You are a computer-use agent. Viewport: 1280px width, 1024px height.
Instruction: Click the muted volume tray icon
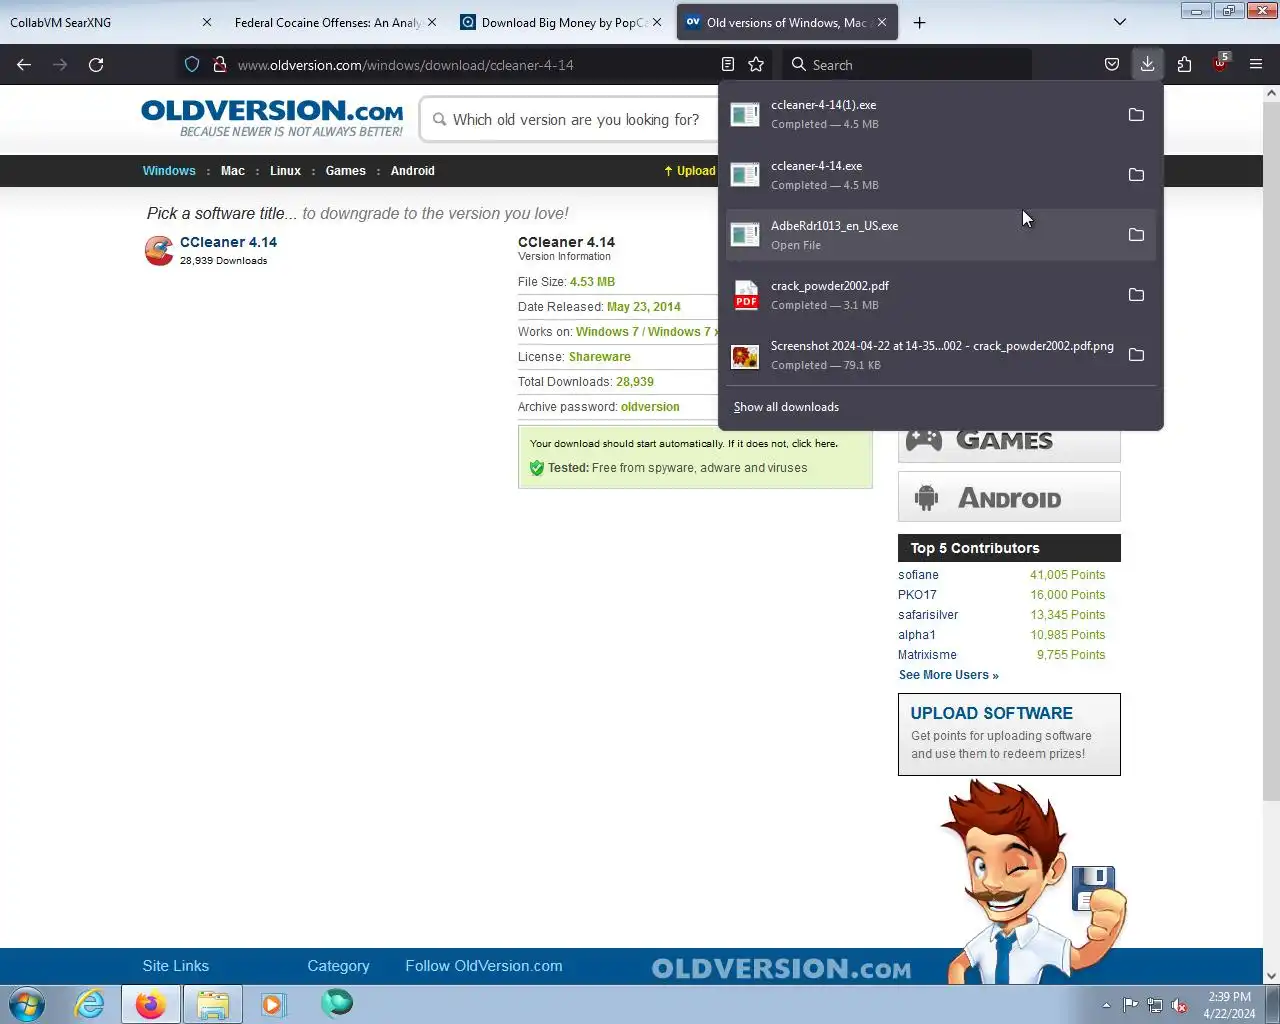click(1179, 1005)
